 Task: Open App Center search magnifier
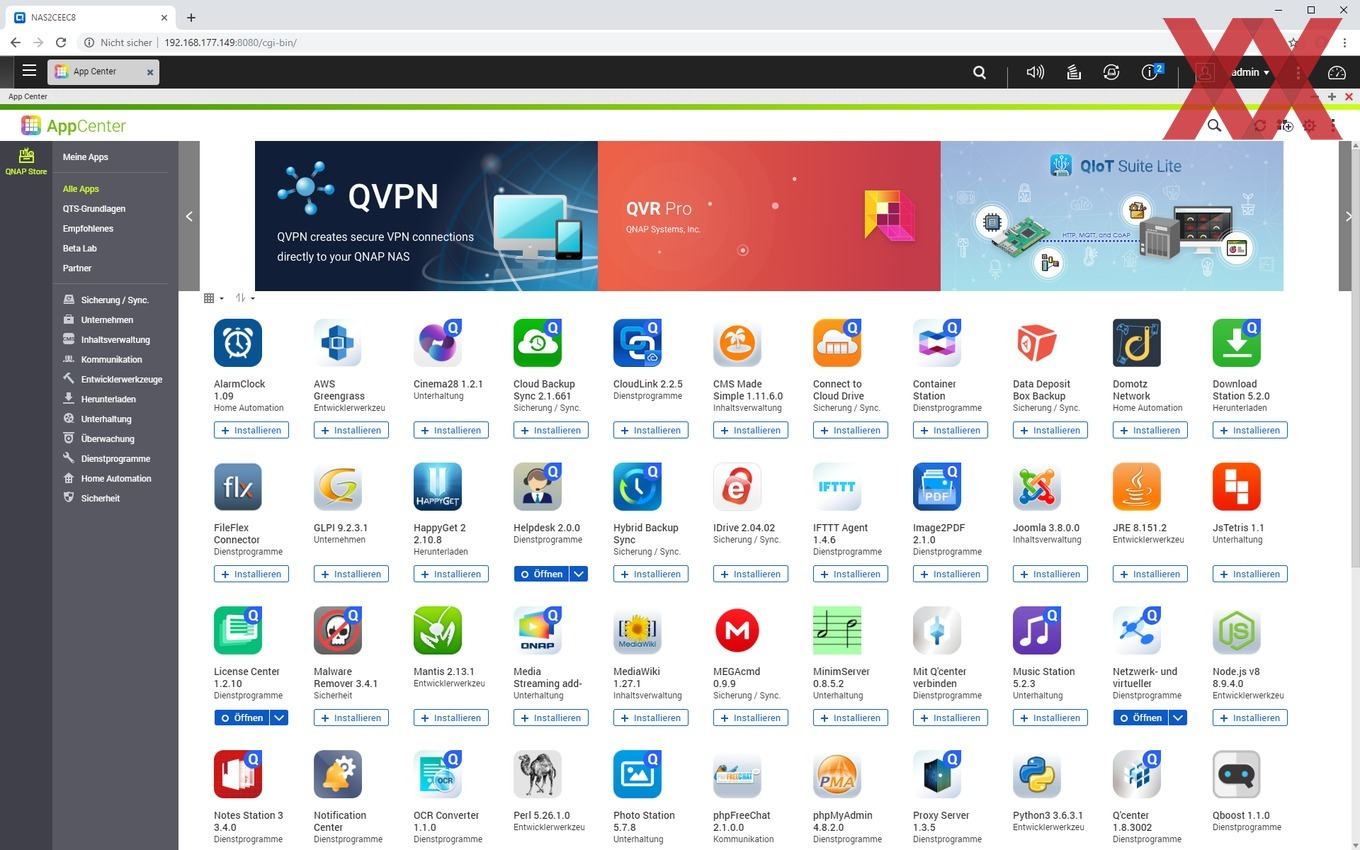click(1214, 126)
